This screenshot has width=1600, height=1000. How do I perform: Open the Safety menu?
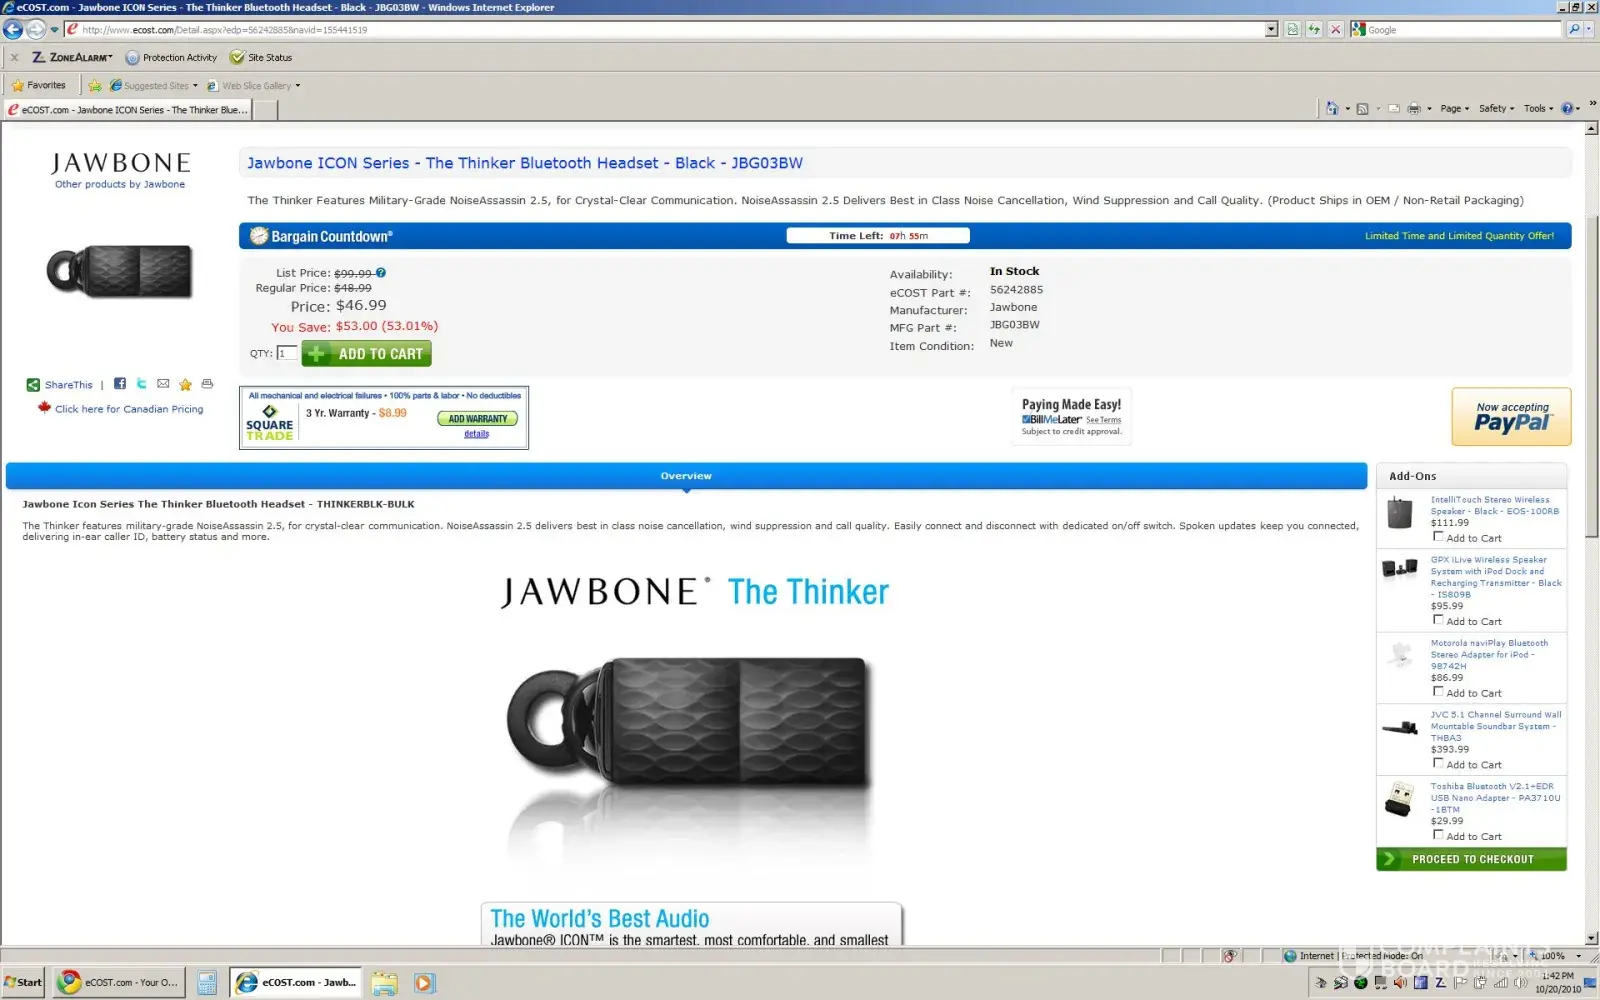1496,108
